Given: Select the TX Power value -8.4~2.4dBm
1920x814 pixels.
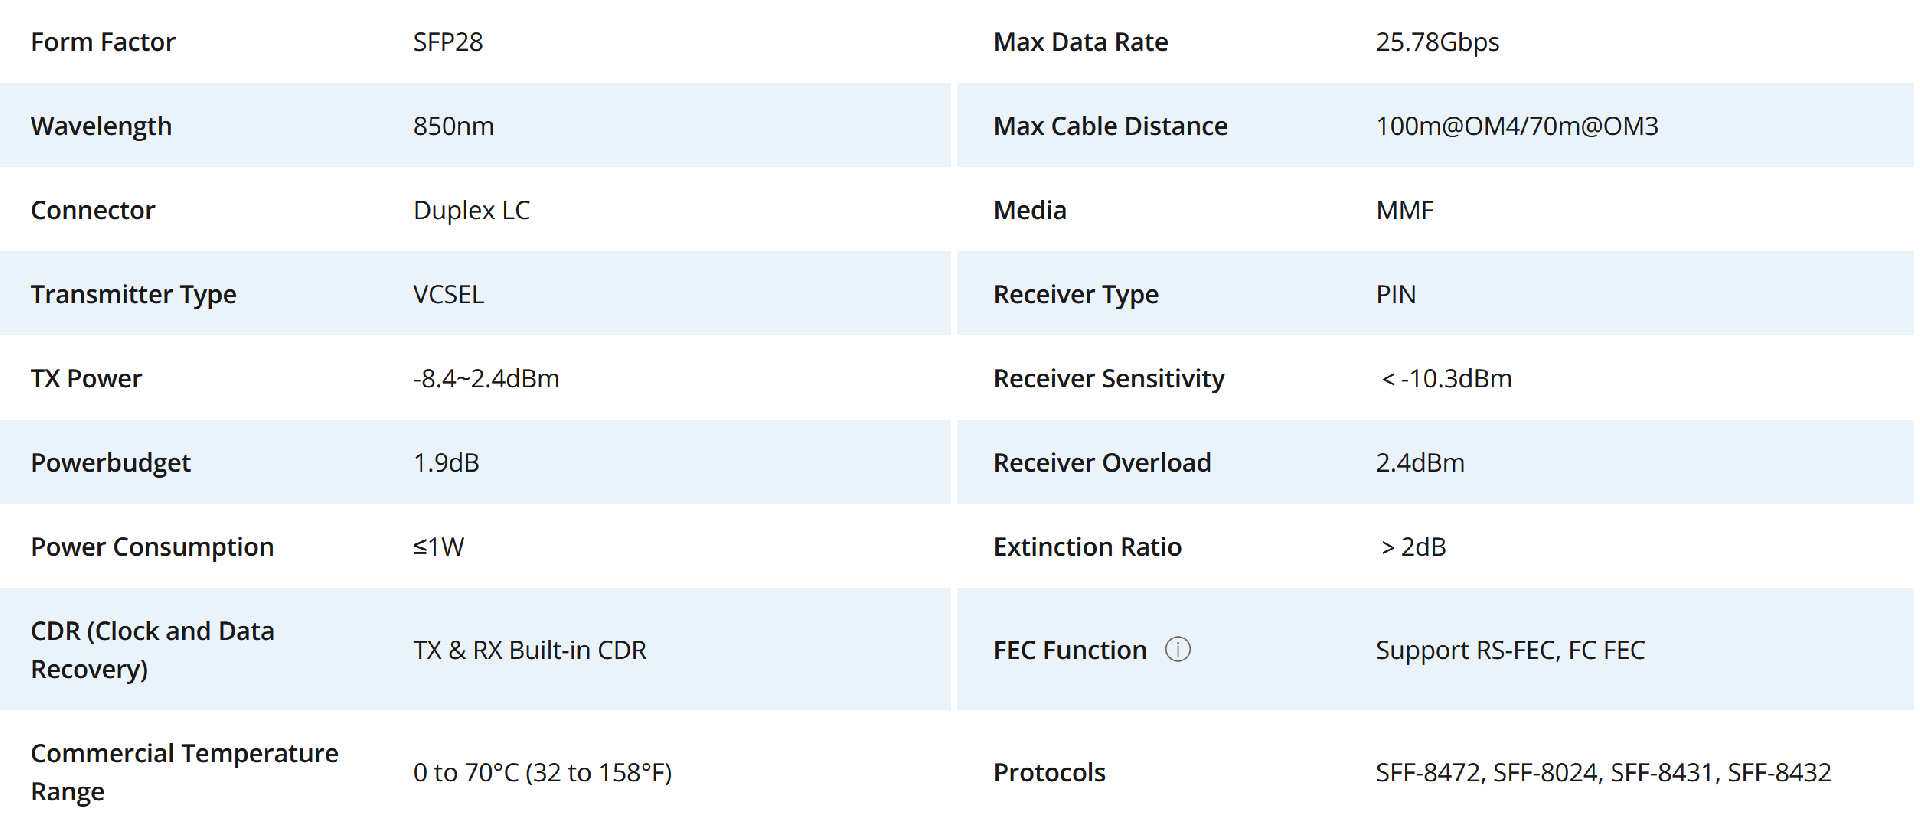Looking at the screenshot, I should click(486, 378).
